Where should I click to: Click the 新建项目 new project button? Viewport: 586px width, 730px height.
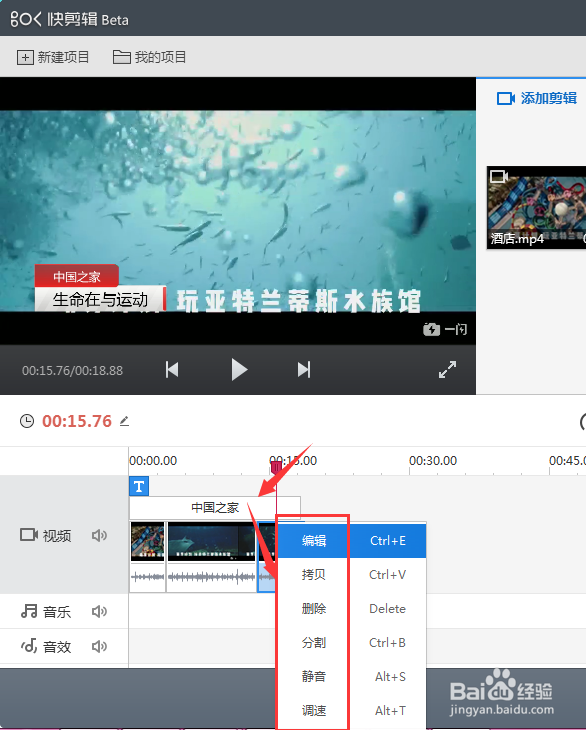click(x=53, y=57)
